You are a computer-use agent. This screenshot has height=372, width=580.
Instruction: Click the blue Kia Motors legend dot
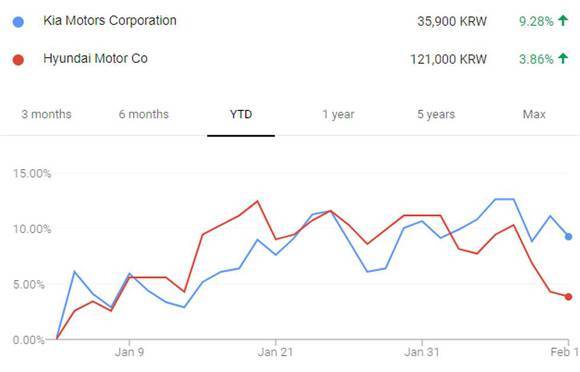[x=18, y=22]
